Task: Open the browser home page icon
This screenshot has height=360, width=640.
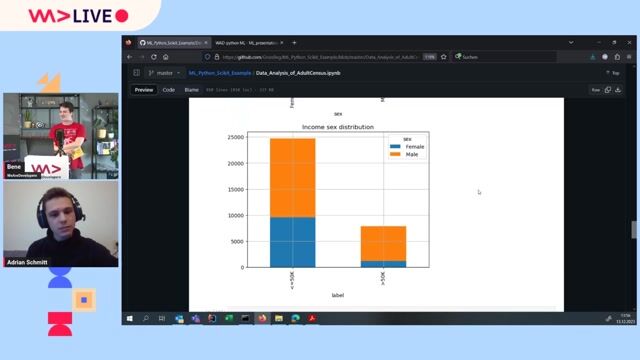Action: coord(166,57)
